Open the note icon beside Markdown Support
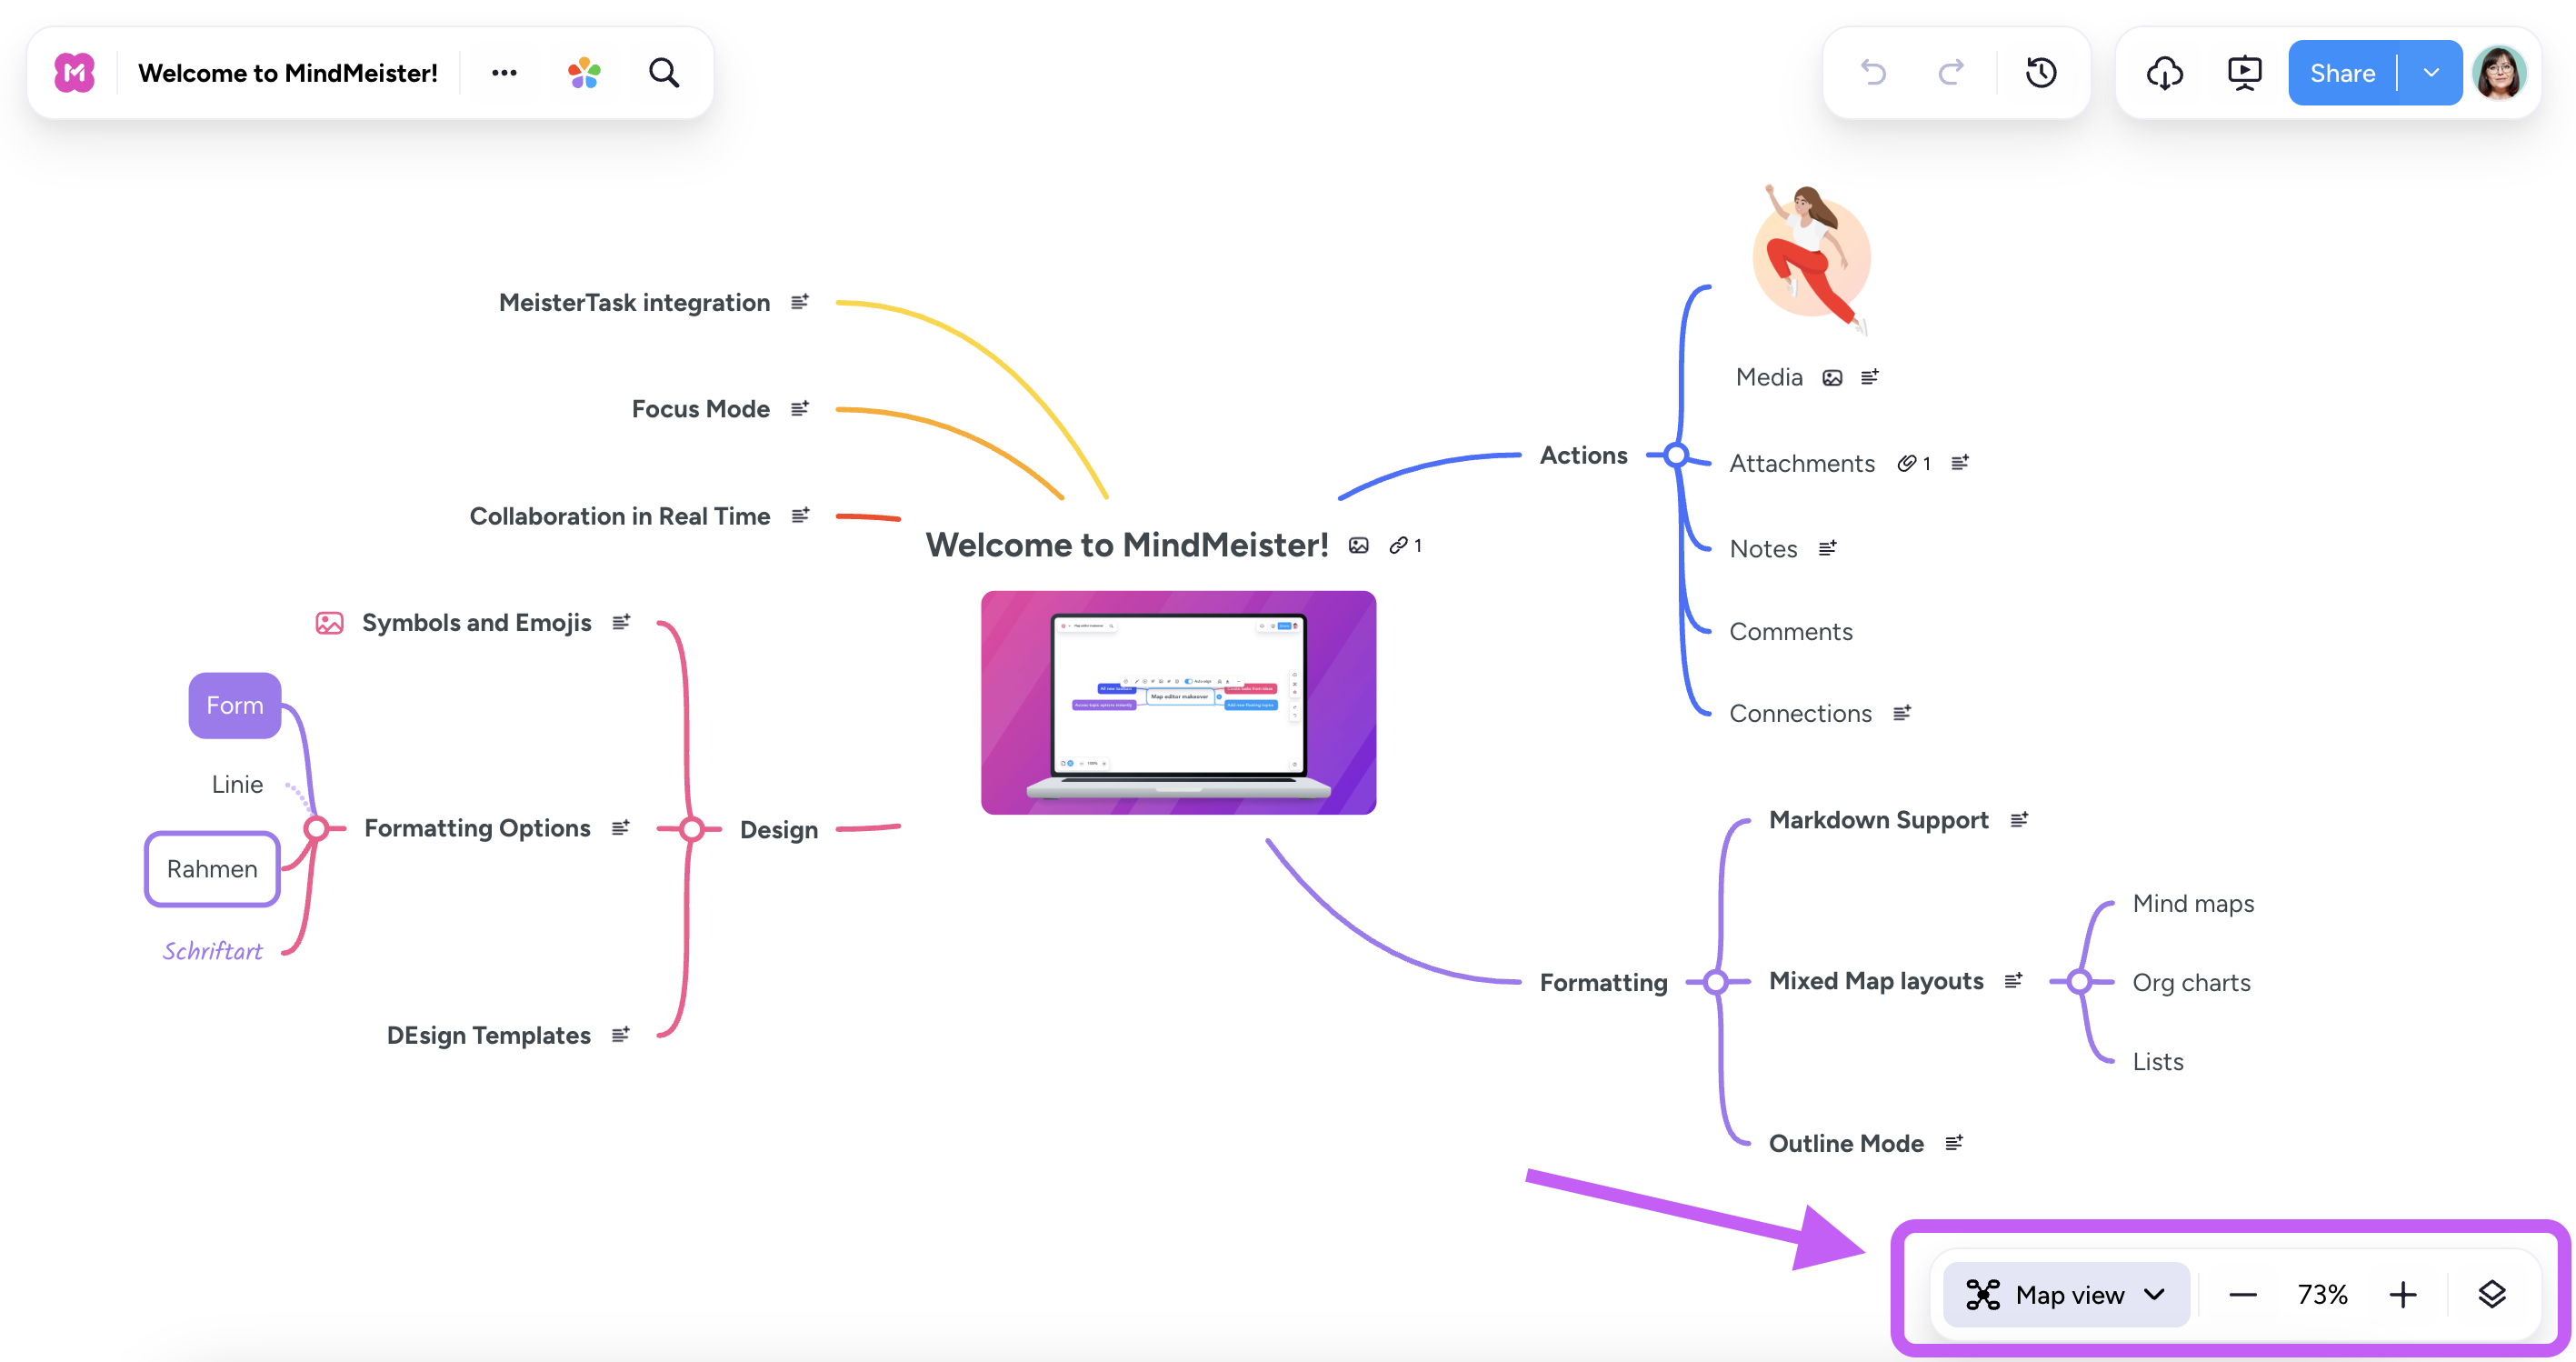Viewport: 2576px width, 1362px height. pyautogui.click(x=2020, y=820)
